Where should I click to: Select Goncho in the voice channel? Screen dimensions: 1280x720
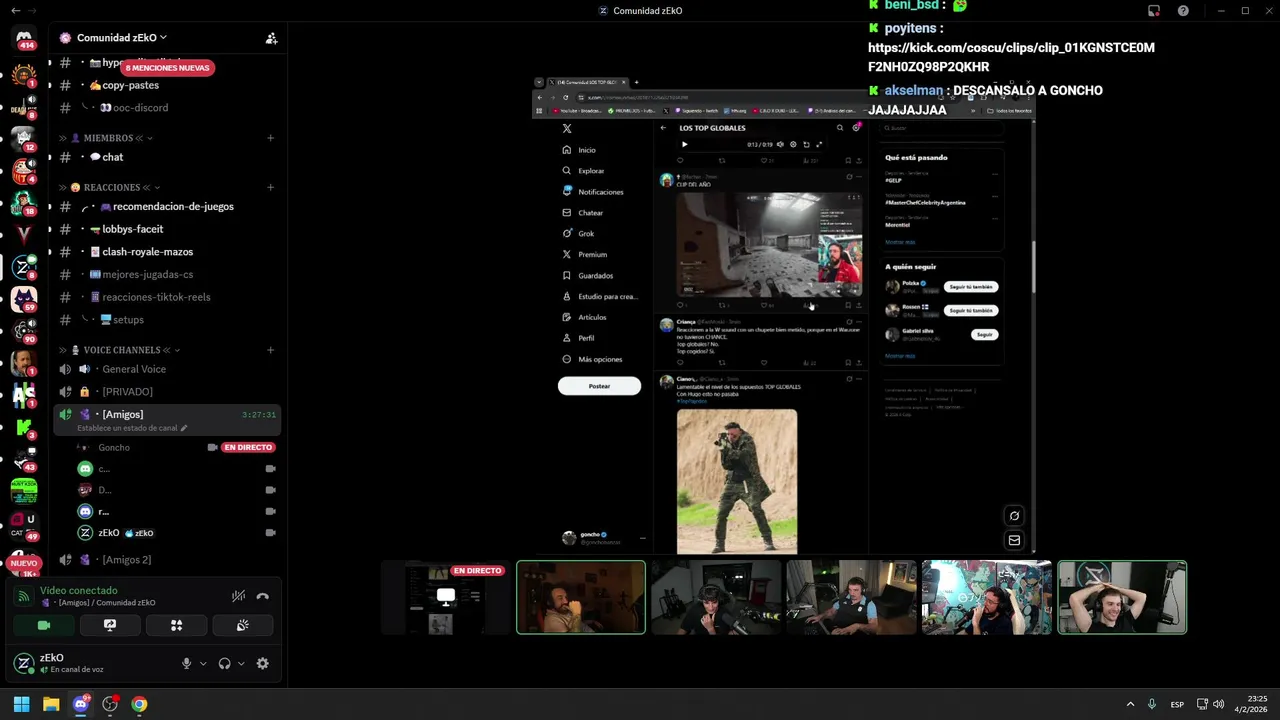[x=114, y=448]
